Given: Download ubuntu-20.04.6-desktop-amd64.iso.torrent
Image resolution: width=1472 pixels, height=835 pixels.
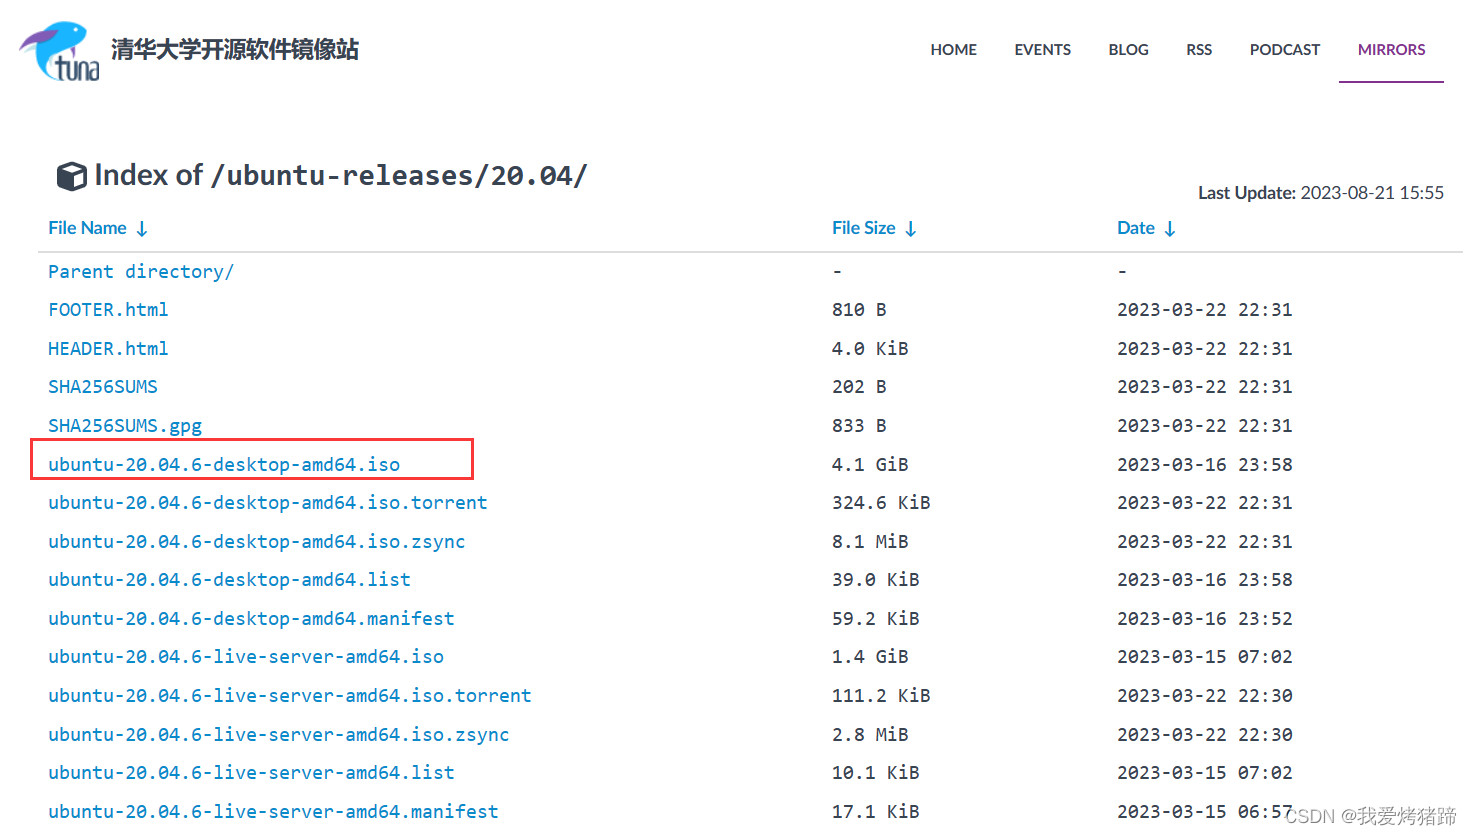Looking at the screenshot, I should tap(268, 503).
